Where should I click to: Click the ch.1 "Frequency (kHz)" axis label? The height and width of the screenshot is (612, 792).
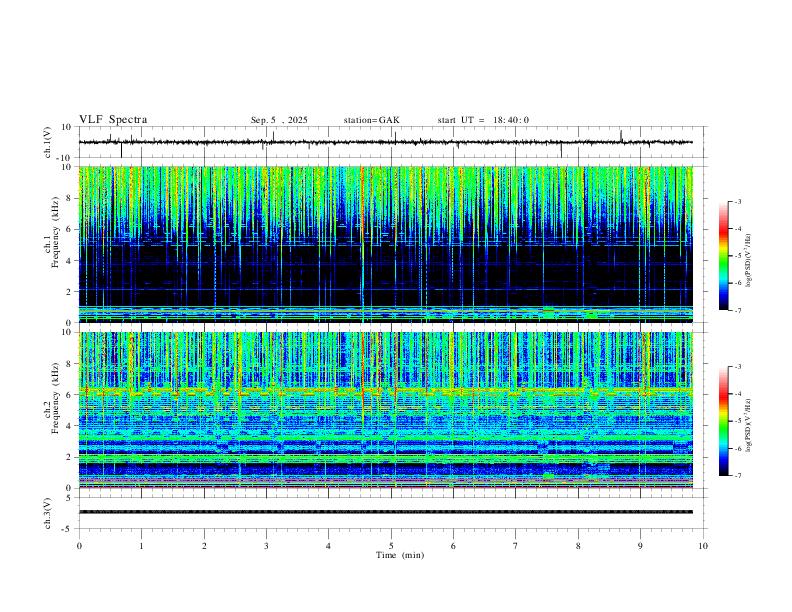point(56,231)
